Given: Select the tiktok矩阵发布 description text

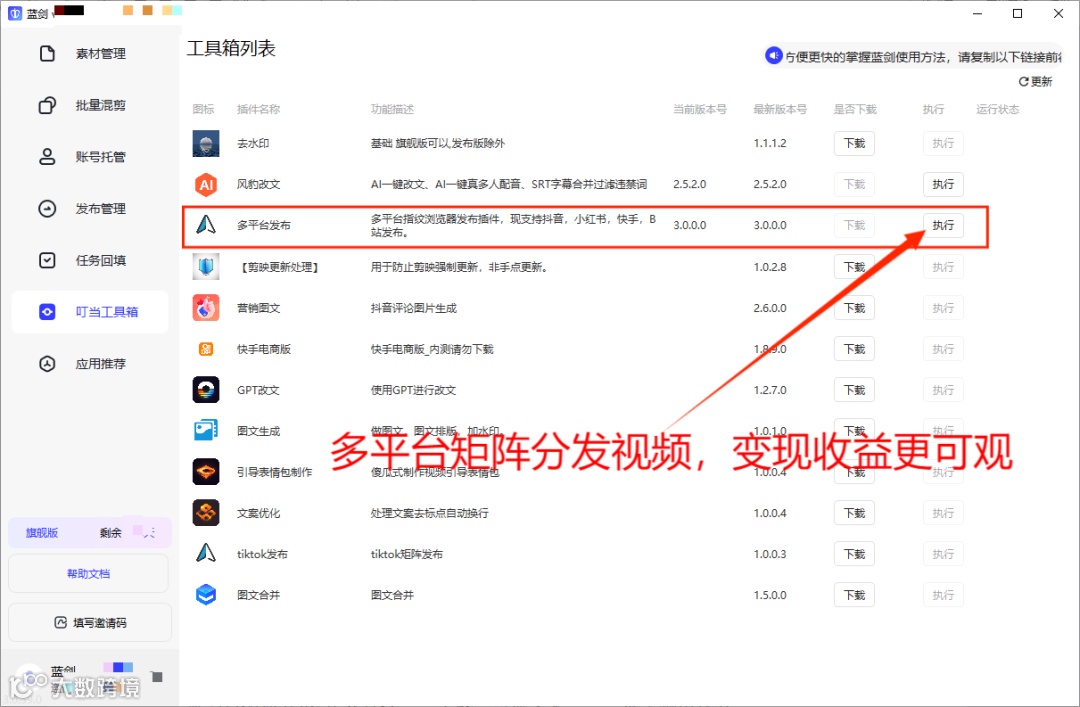Looking at the screenshot, I should (406, 554).
